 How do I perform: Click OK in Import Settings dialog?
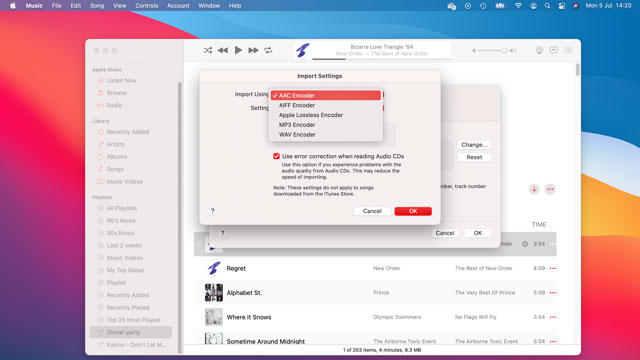coord(413,211)
